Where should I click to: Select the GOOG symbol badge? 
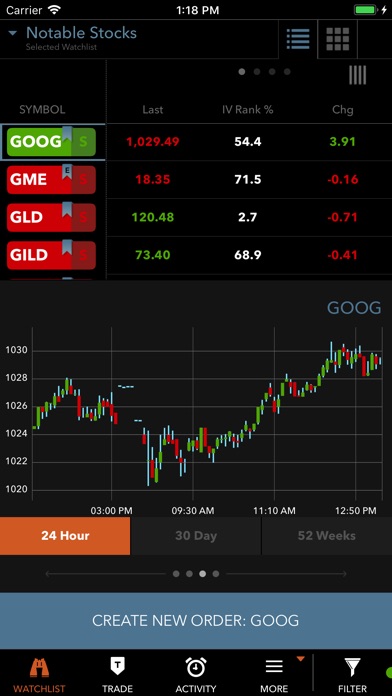[51, 142]
